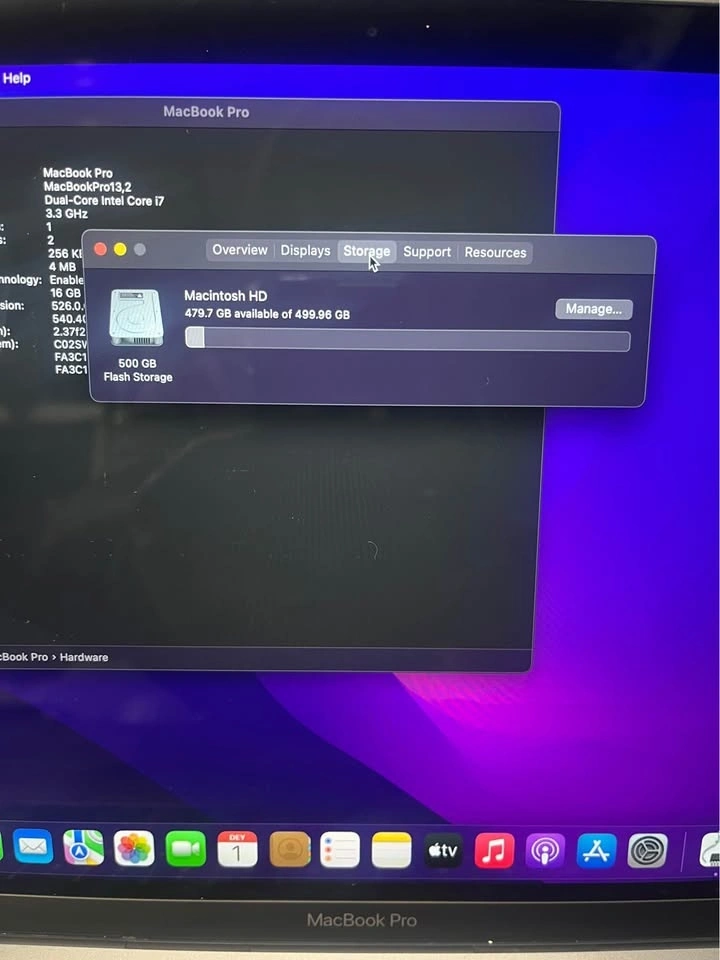Click the Manage... storage button

click(x=593, y=309)
